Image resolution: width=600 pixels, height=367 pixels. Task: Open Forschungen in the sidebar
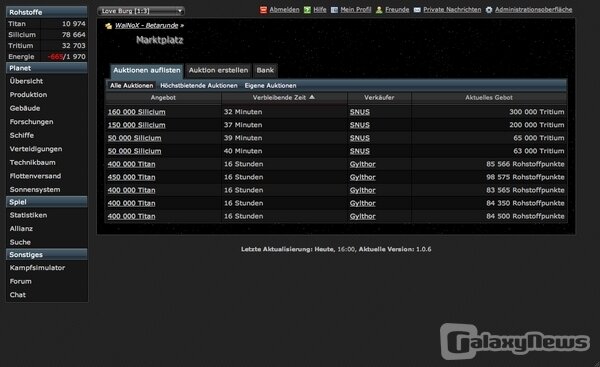click(x=31, y=122)
